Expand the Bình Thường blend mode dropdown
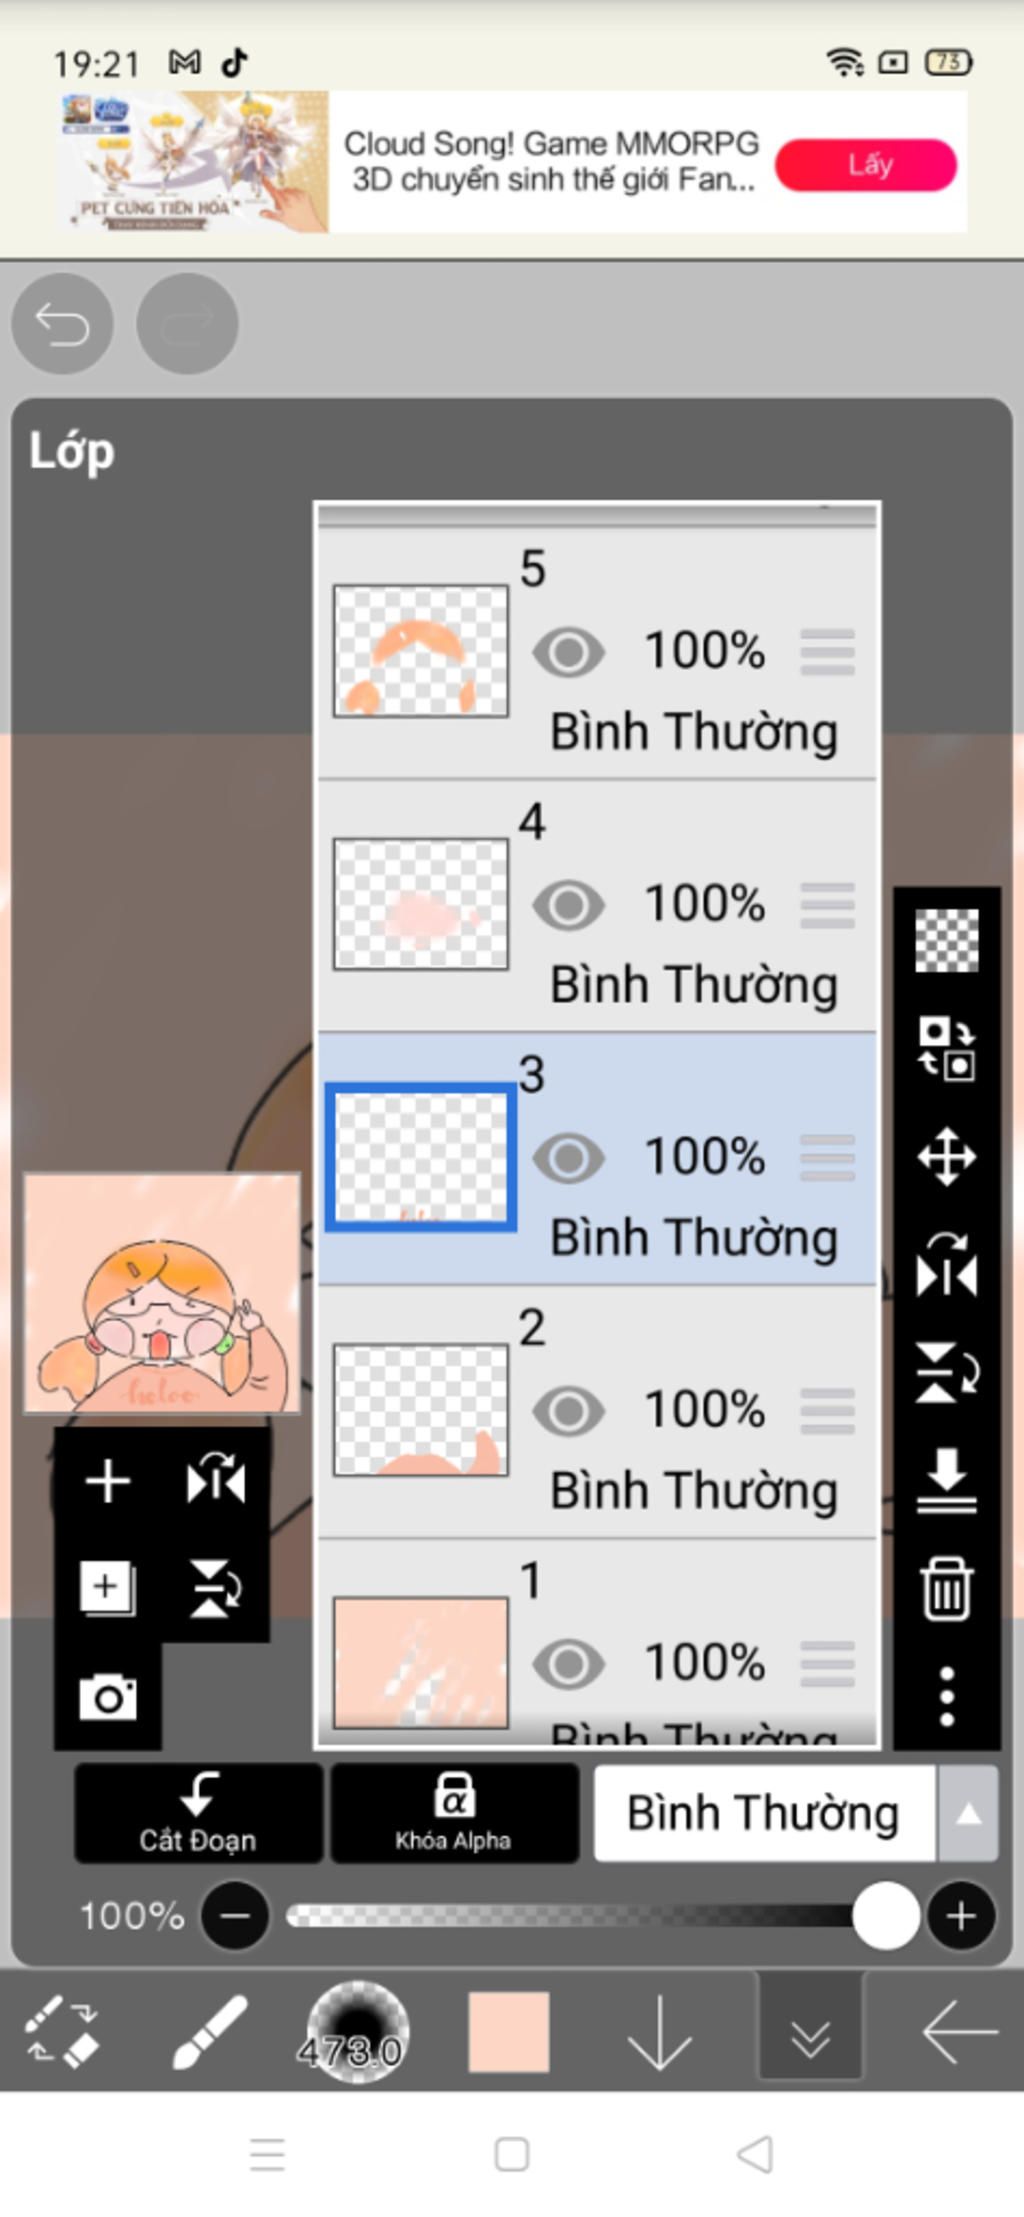 click(967, 1814)
